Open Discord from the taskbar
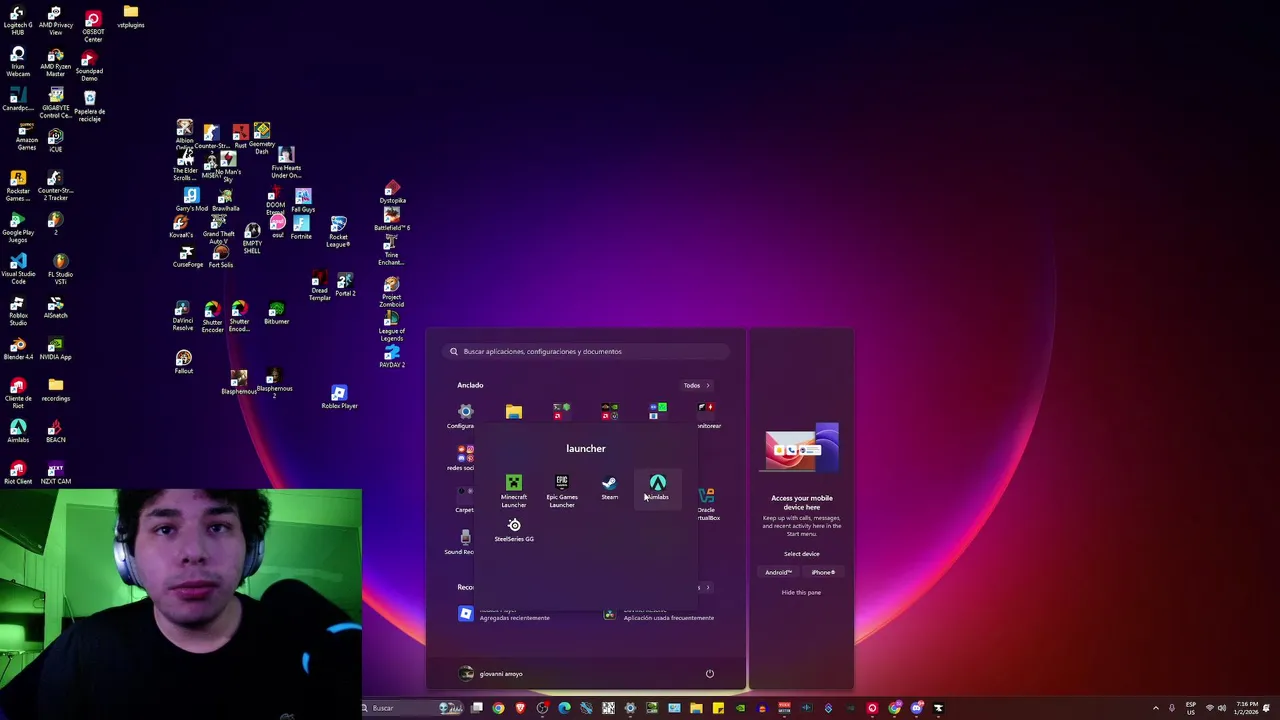This screenshot has height=720, width=1280. [x=916, y=708]
